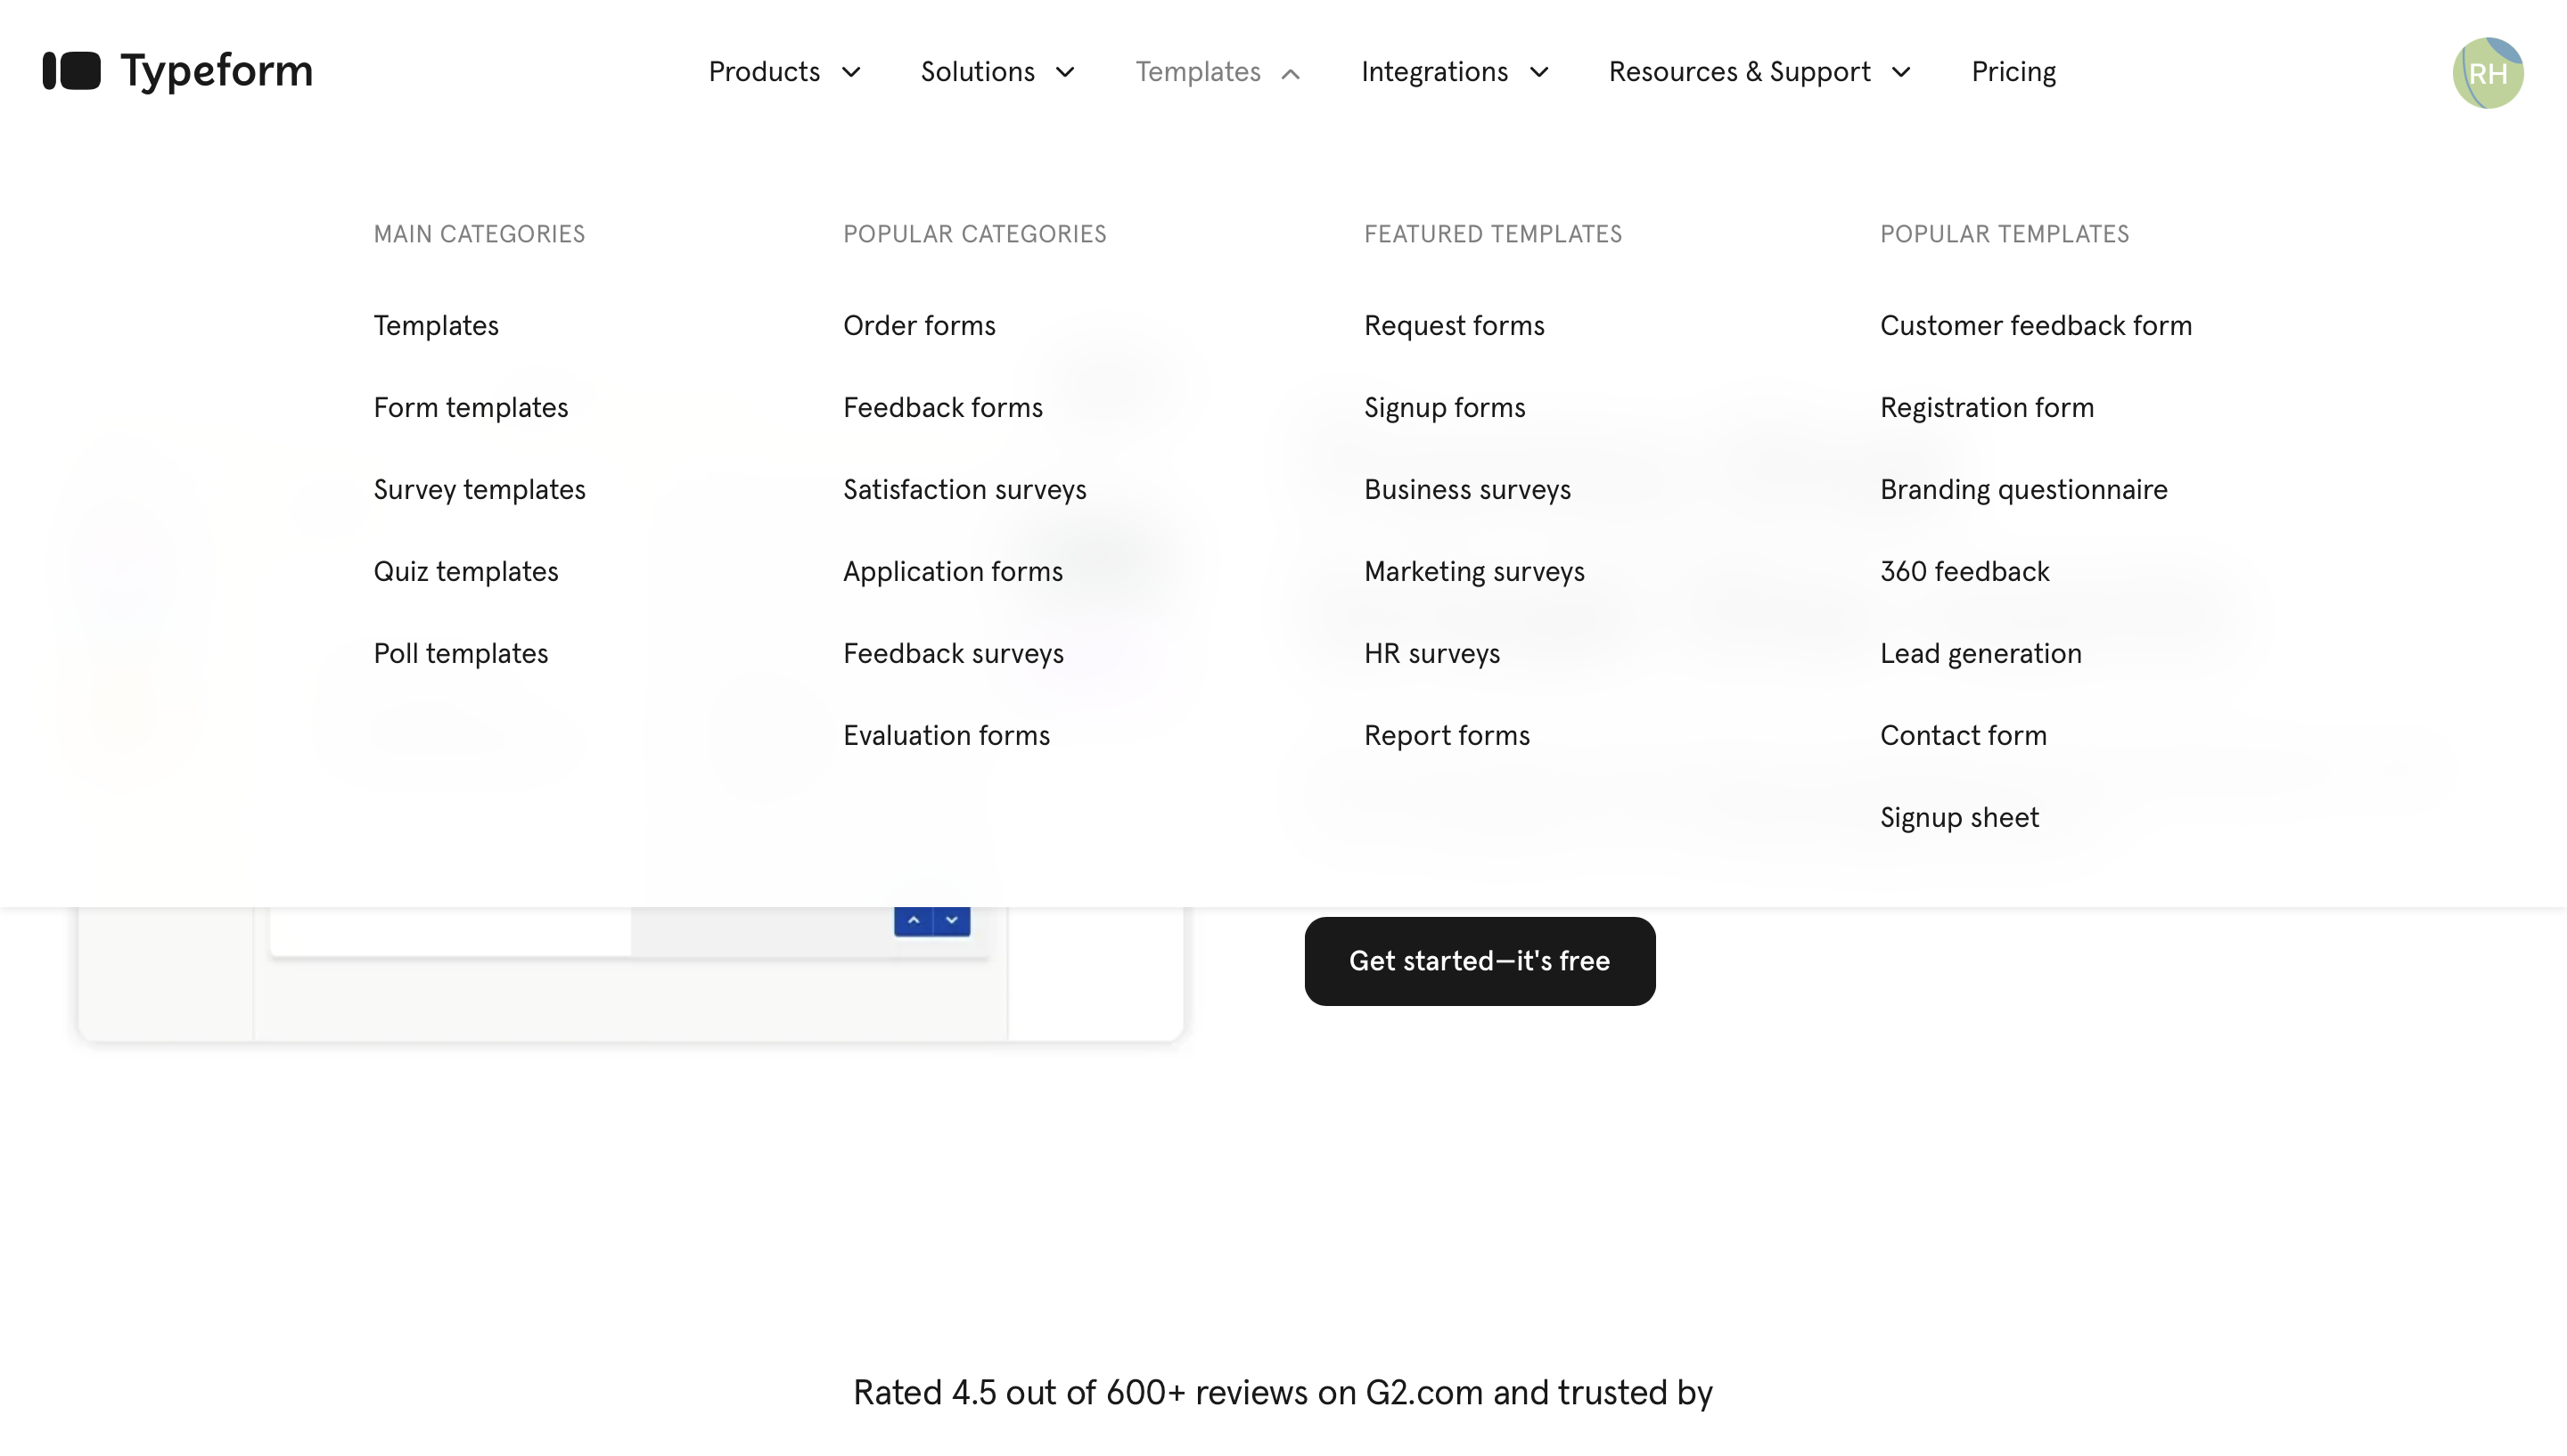Click the Popular Categories heading
Image resolution: width=2567 pixels, height=1456 pixels.
(x=975, y=234)
